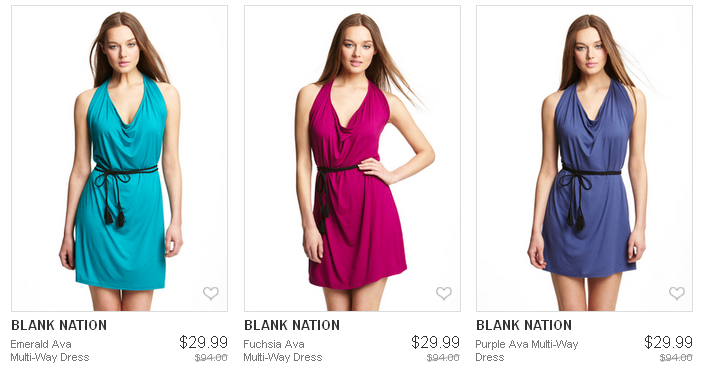This screenshot has height=367, width=706.
Task: Click Blank Nation brand above Fuchsia Ava
Action: [292, 325]
